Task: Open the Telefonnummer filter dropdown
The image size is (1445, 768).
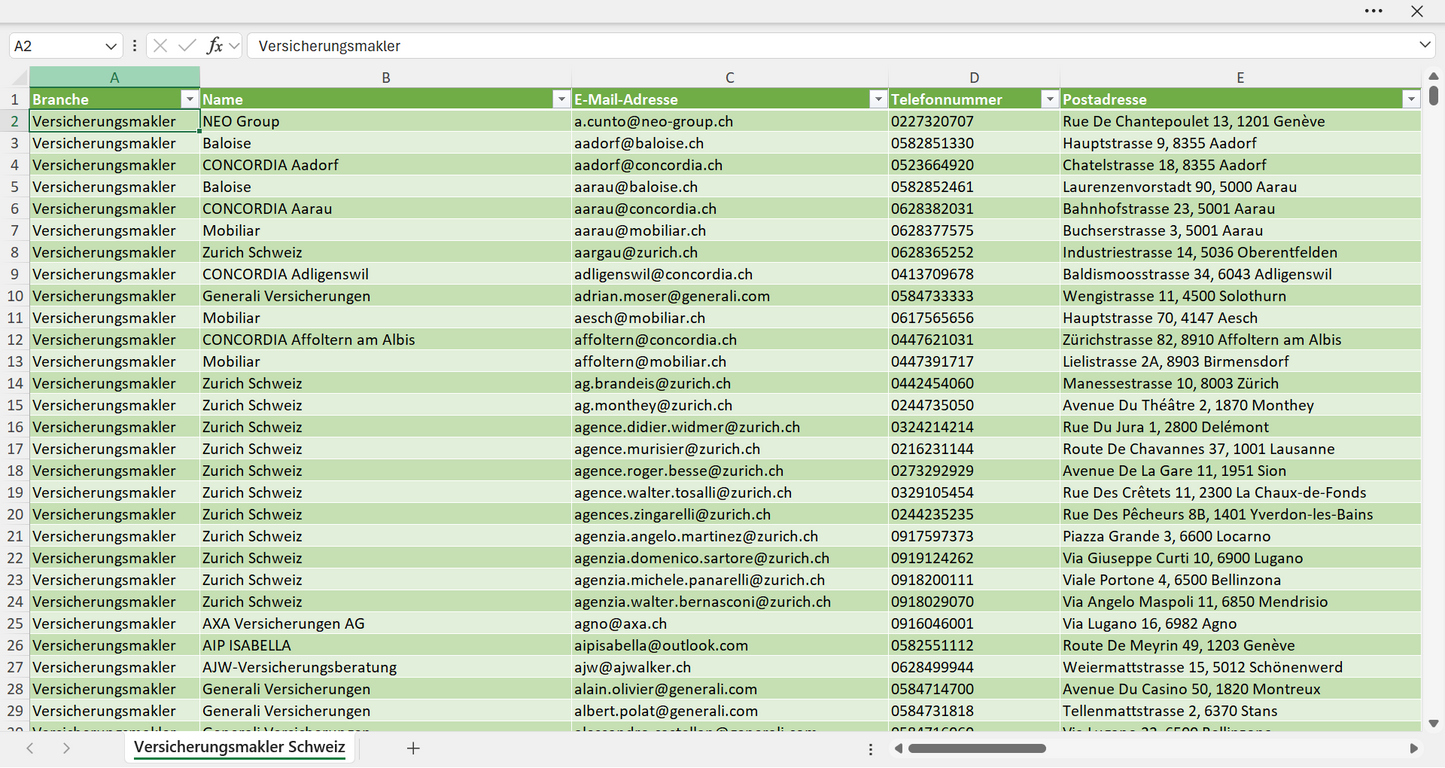Action: (1050, 99)
